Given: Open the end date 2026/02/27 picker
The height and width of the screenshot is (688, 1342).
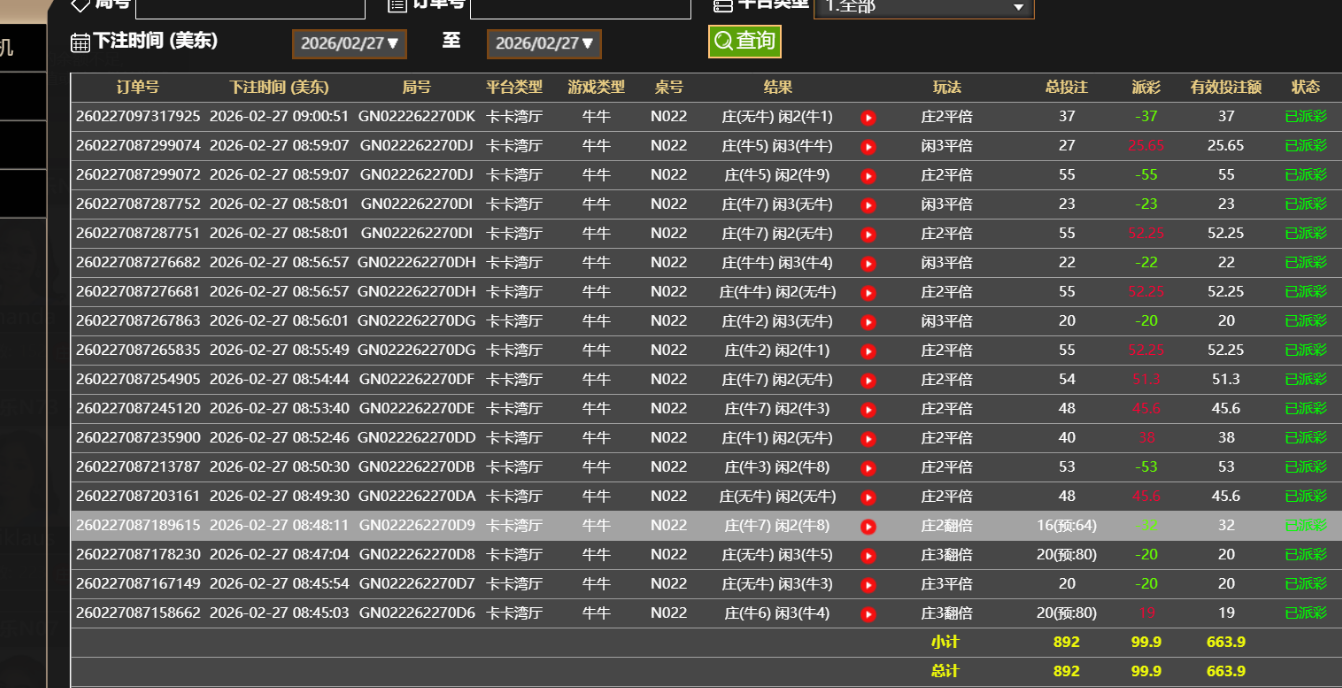Looking at the screenshot, I should 544,44.
